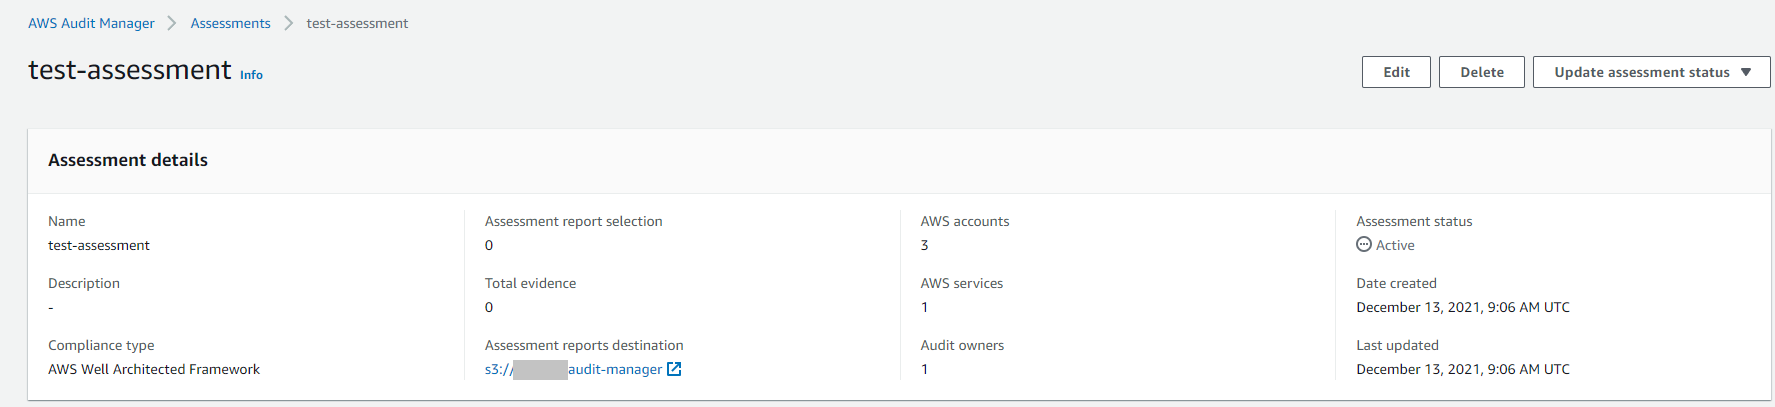
Task: Select the Assessment details heading
Action: pyautogui.click(x=128, y=160)
